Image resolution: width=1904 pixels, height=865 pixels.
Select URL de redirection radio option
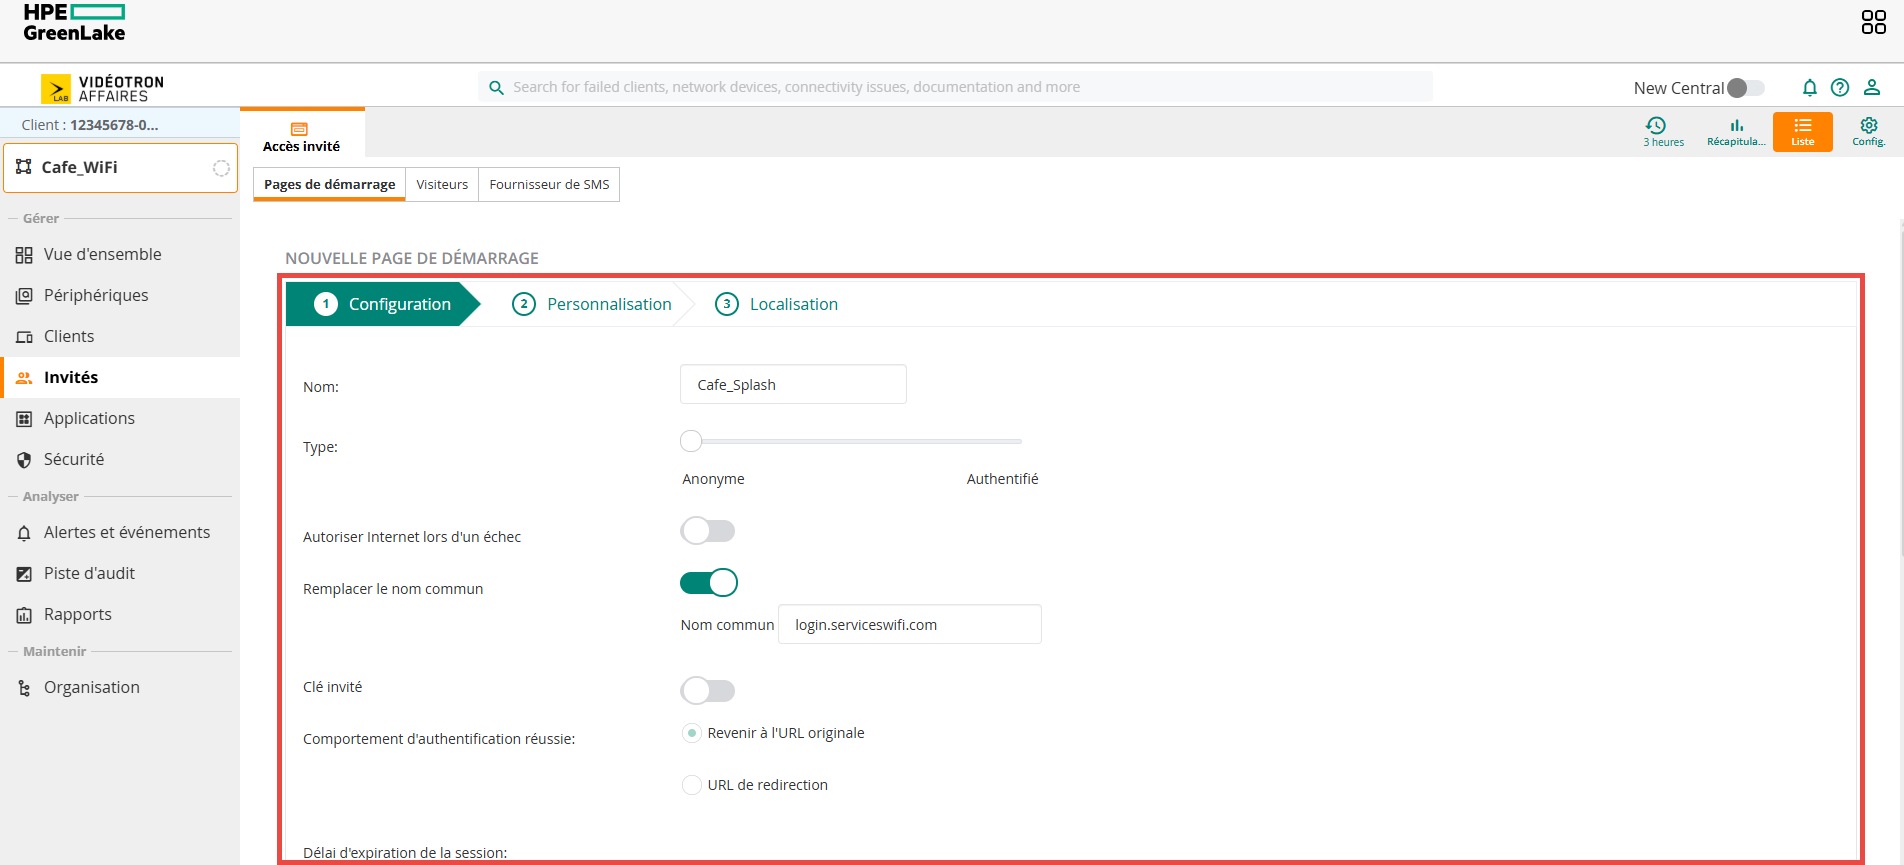691,785
